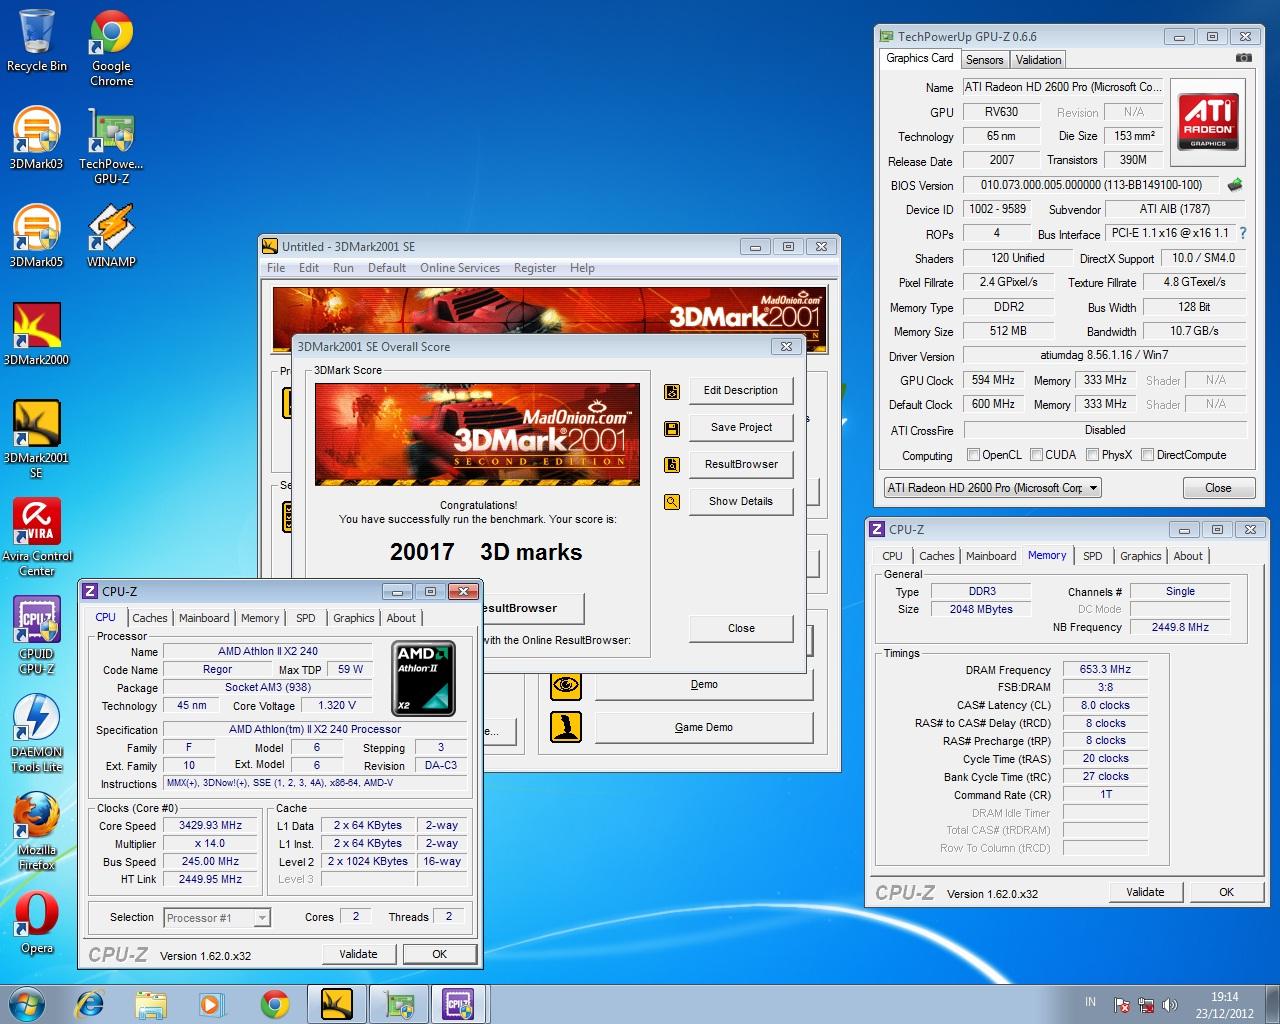This screenshot has width=1280, height=1024.
Task: Open the 3DMark2001 SE desktop shortcut
Action: [x=36, y=439]
